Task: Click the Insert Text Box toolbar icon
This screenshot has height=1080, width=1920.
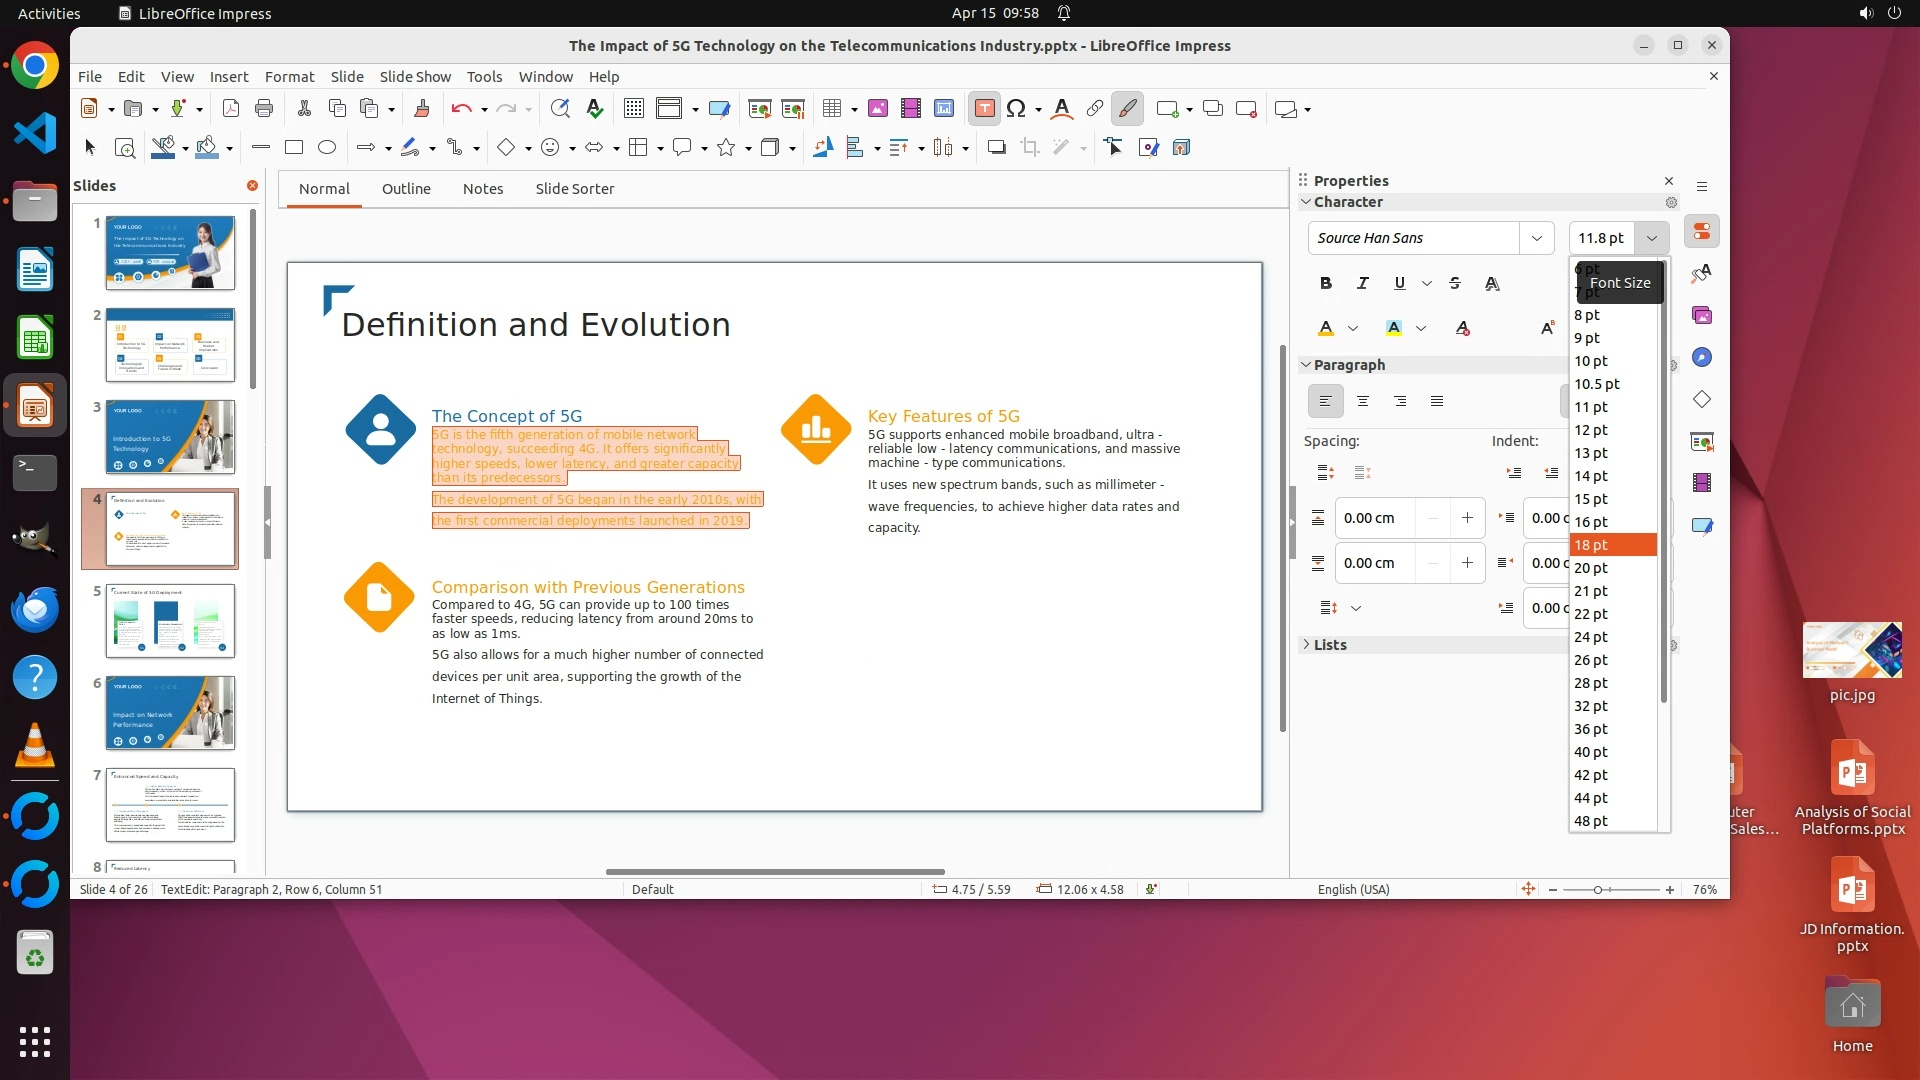Action: tap(984, 109)
